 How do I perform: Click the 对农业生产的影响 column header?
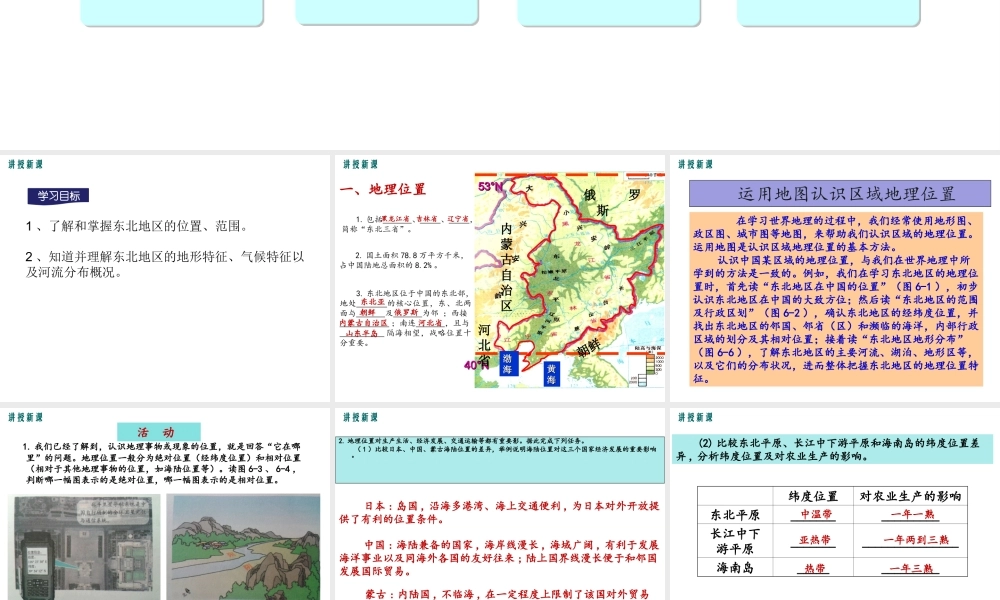(x=911, y=496)
